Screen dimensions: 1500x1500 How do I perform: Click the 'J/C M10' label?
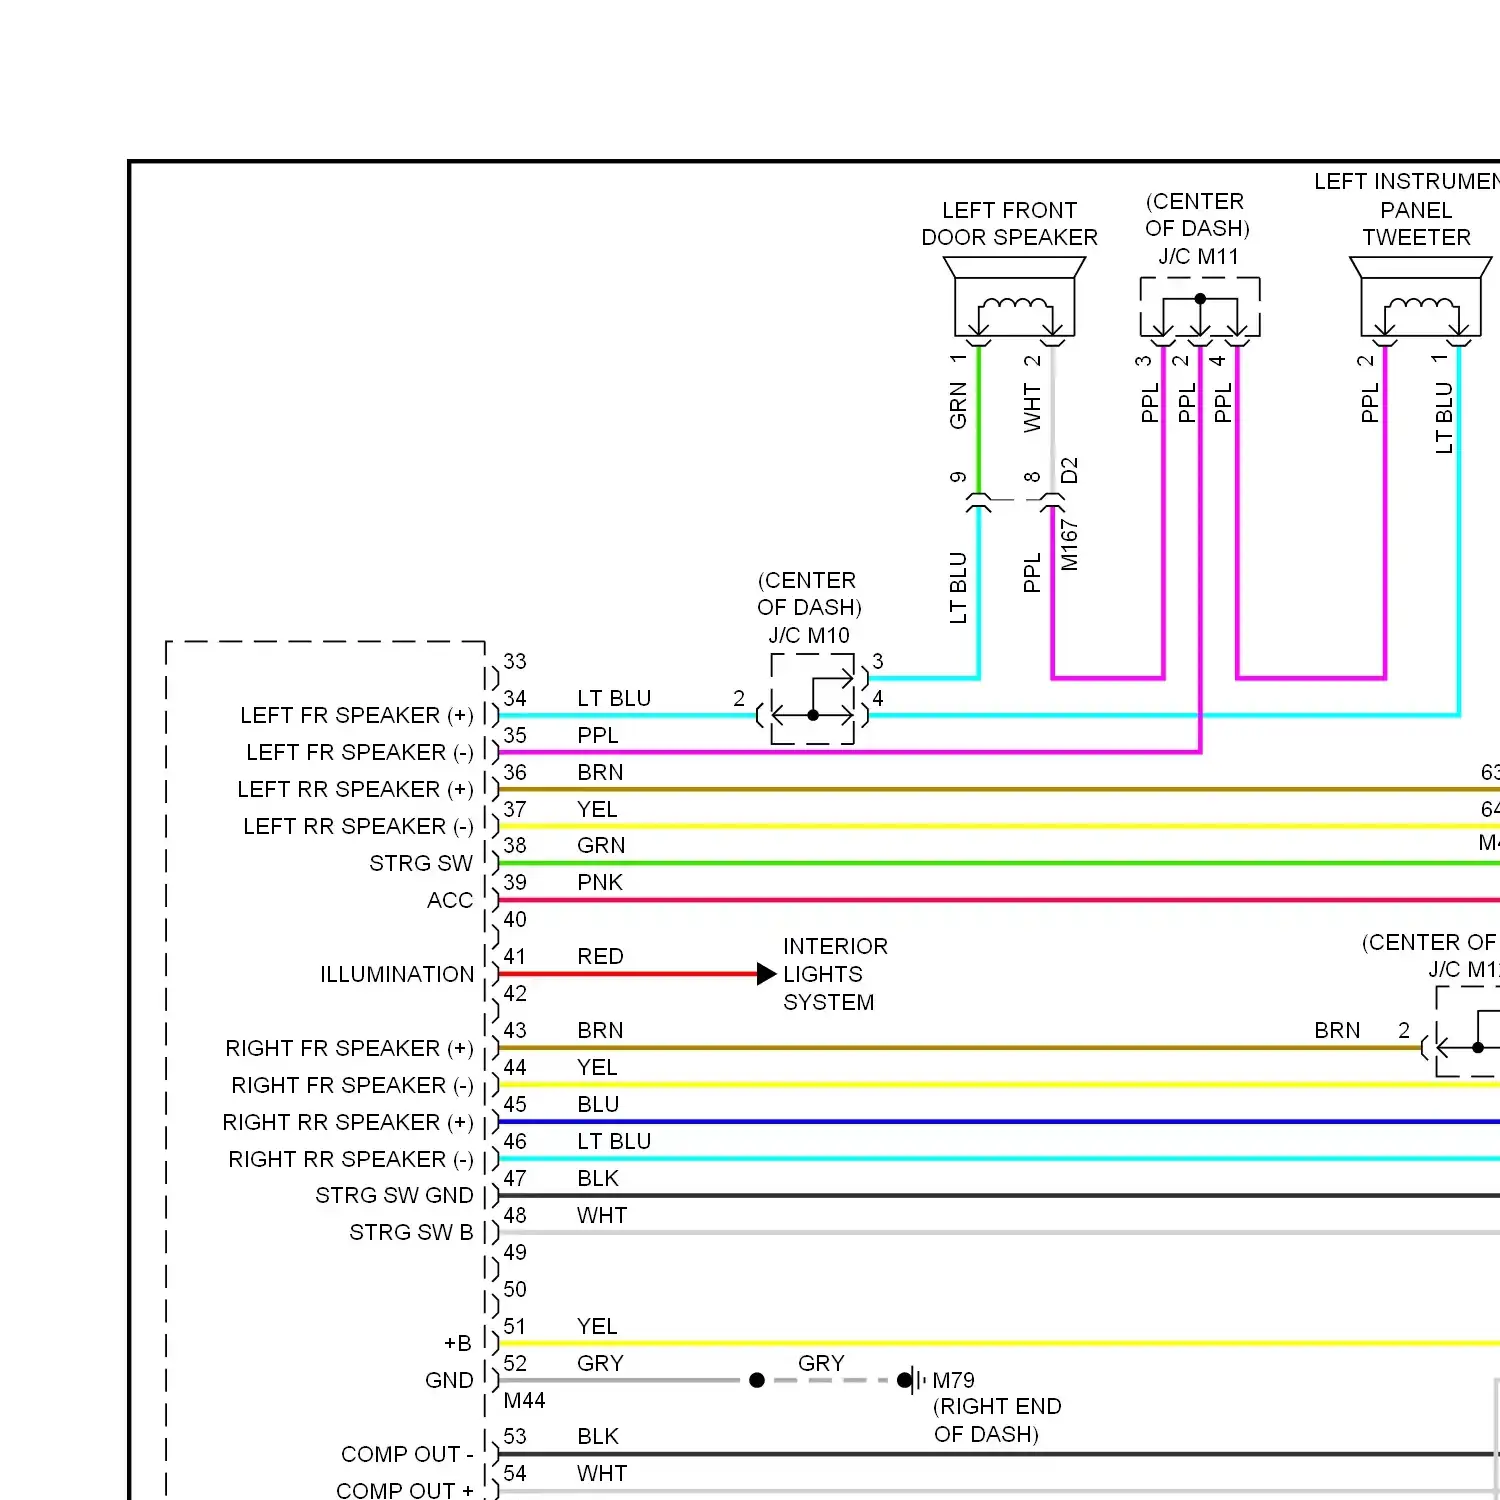pyautogui.click(x=809, y=635)
